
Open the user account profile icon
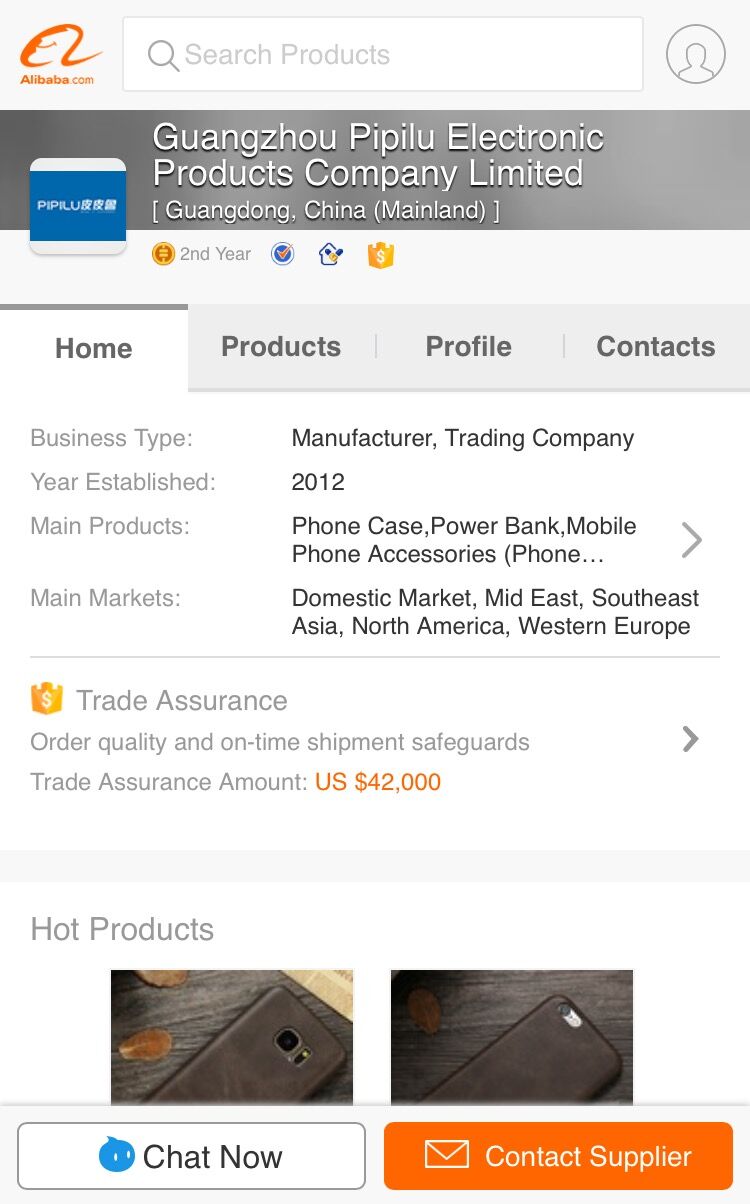pyautogui.click(x=695, y=54)
